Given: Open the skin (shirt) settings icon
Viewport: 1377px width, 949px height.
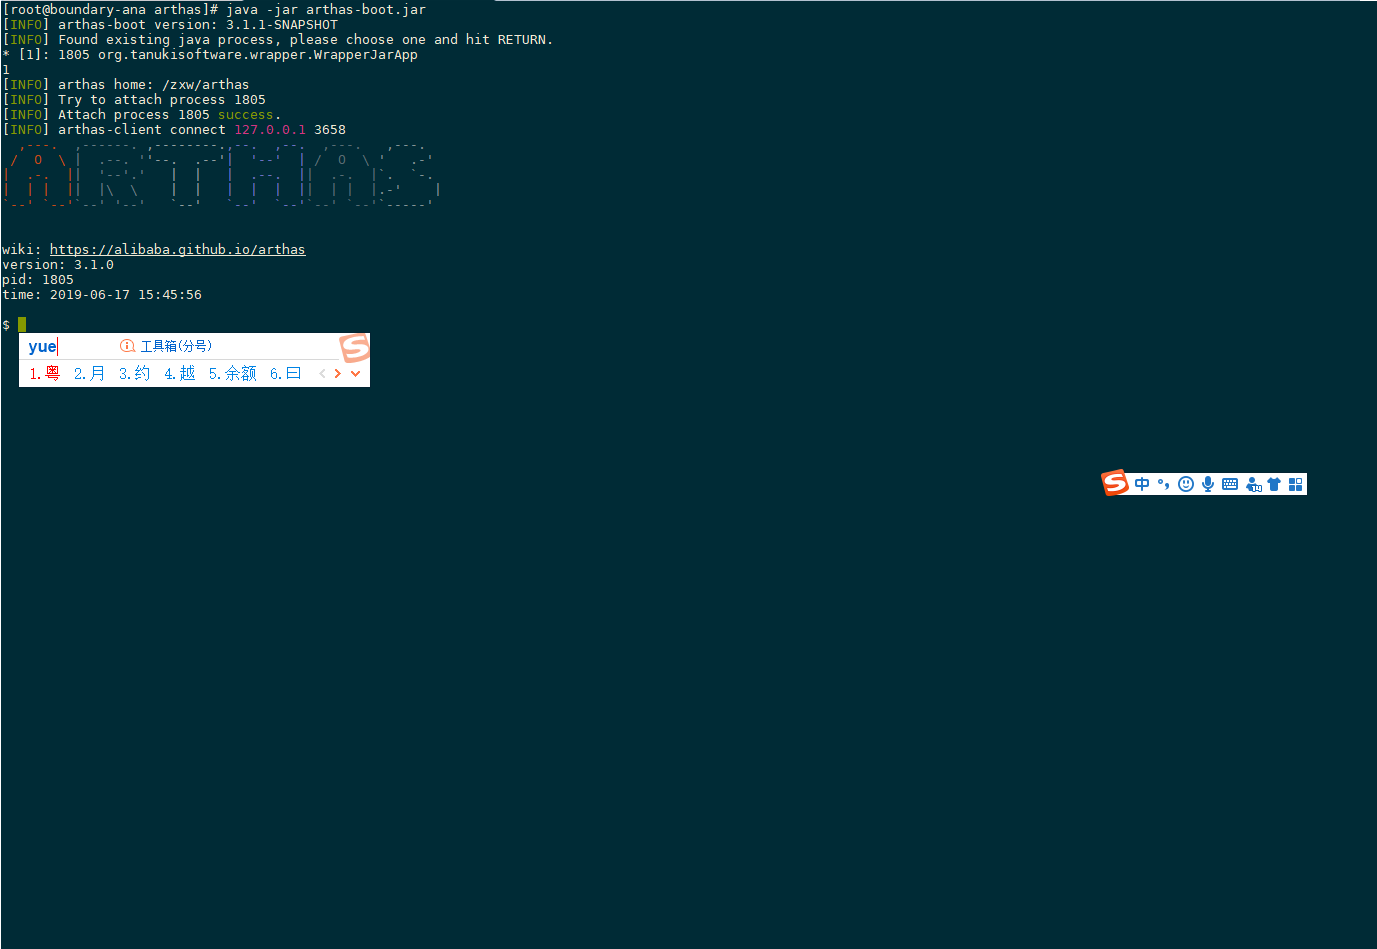Looking at the screenshot, I should [x=1274, y=484].
